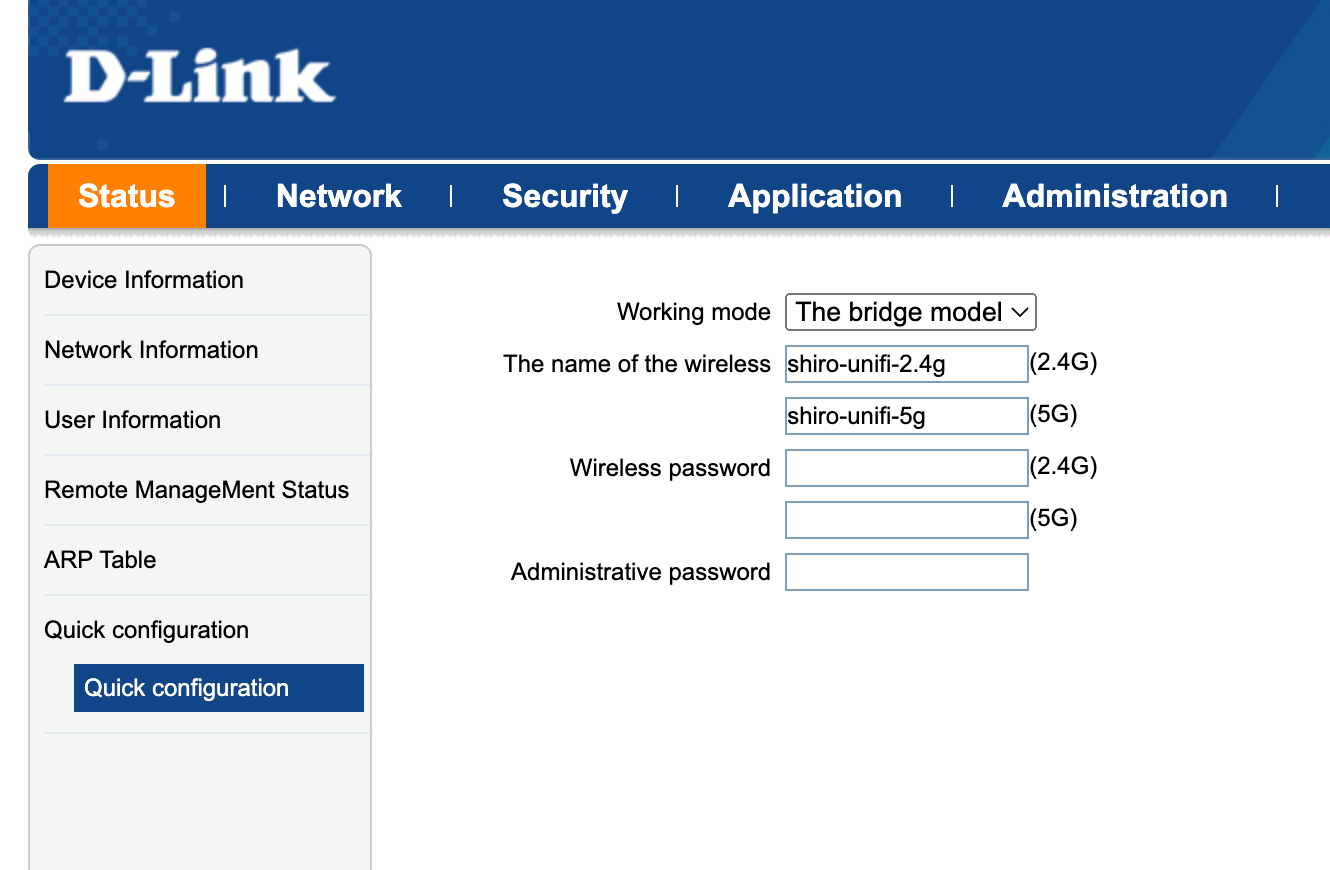Click the Administrative password field
This screenshot has height=870, width=1330.
point(907,572)
